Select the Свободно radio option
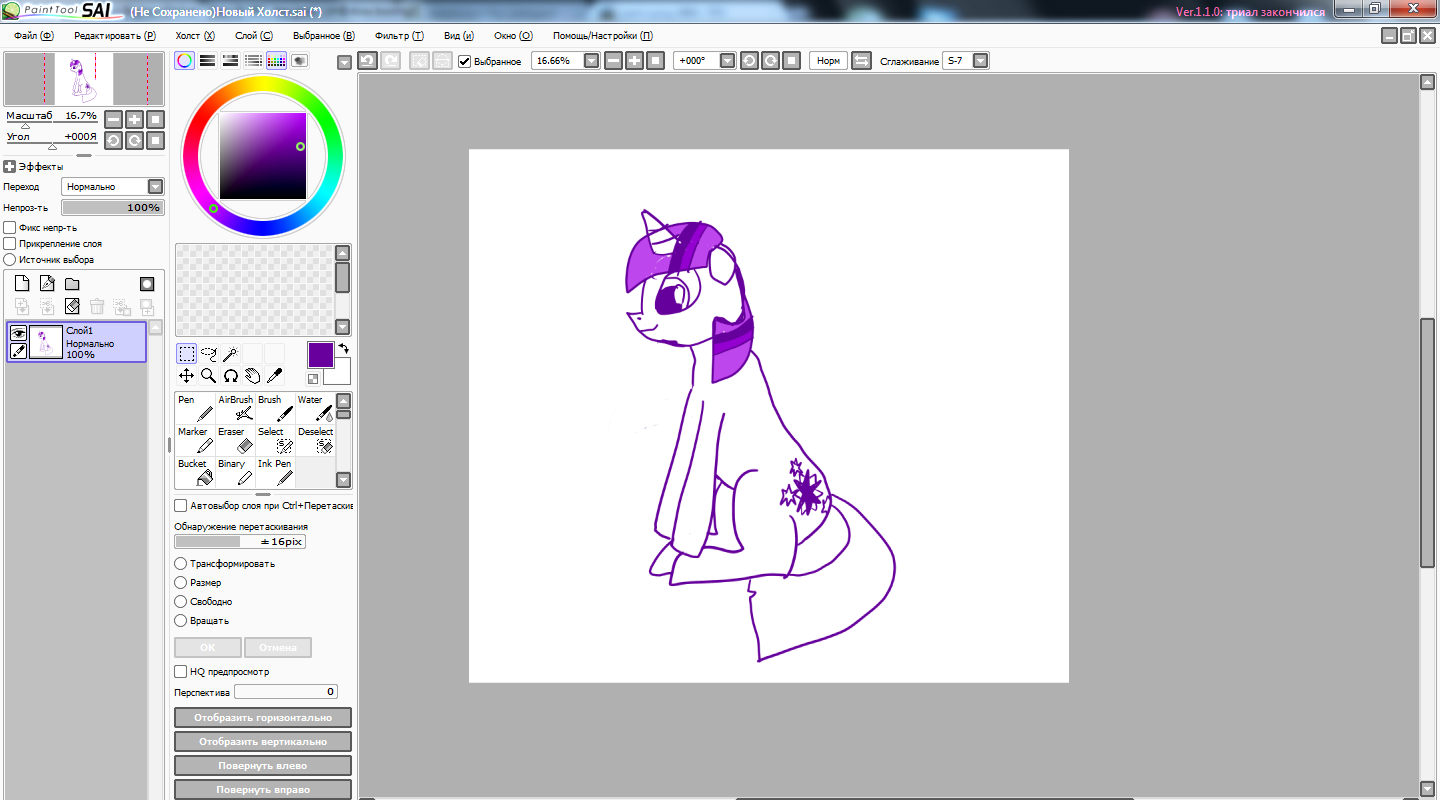The height and width of the screenshot is (800, 1440). (x=181, y=602)
